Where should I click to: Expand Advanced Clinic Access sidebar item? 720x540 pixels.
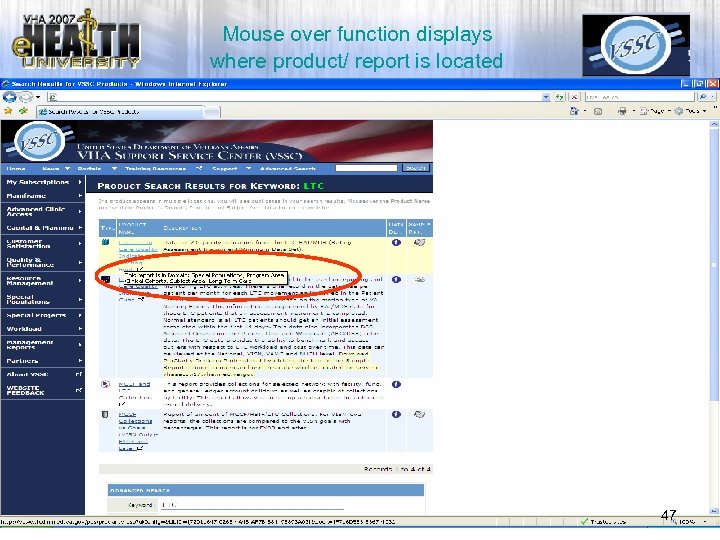click(43, 211)
